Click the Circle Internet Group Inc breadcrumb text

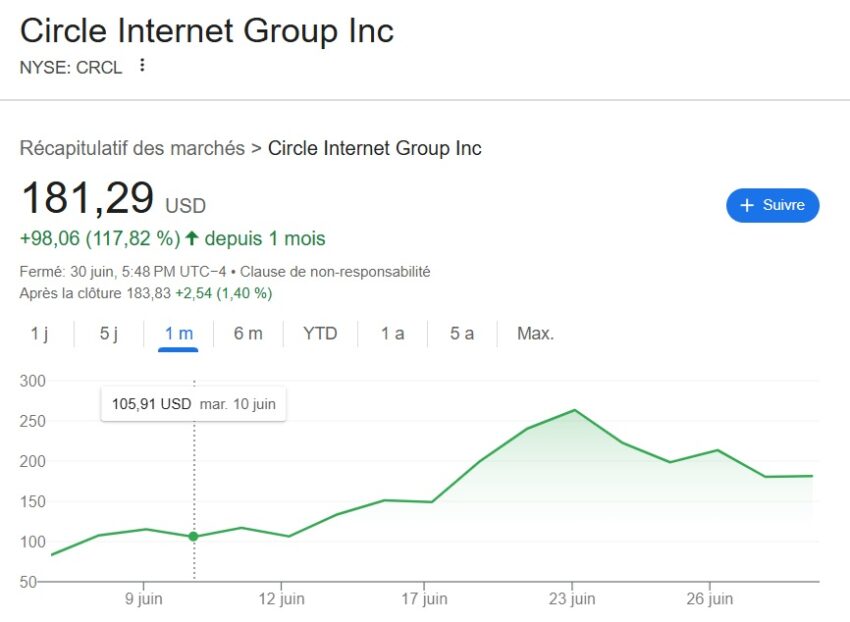point(375,148)
